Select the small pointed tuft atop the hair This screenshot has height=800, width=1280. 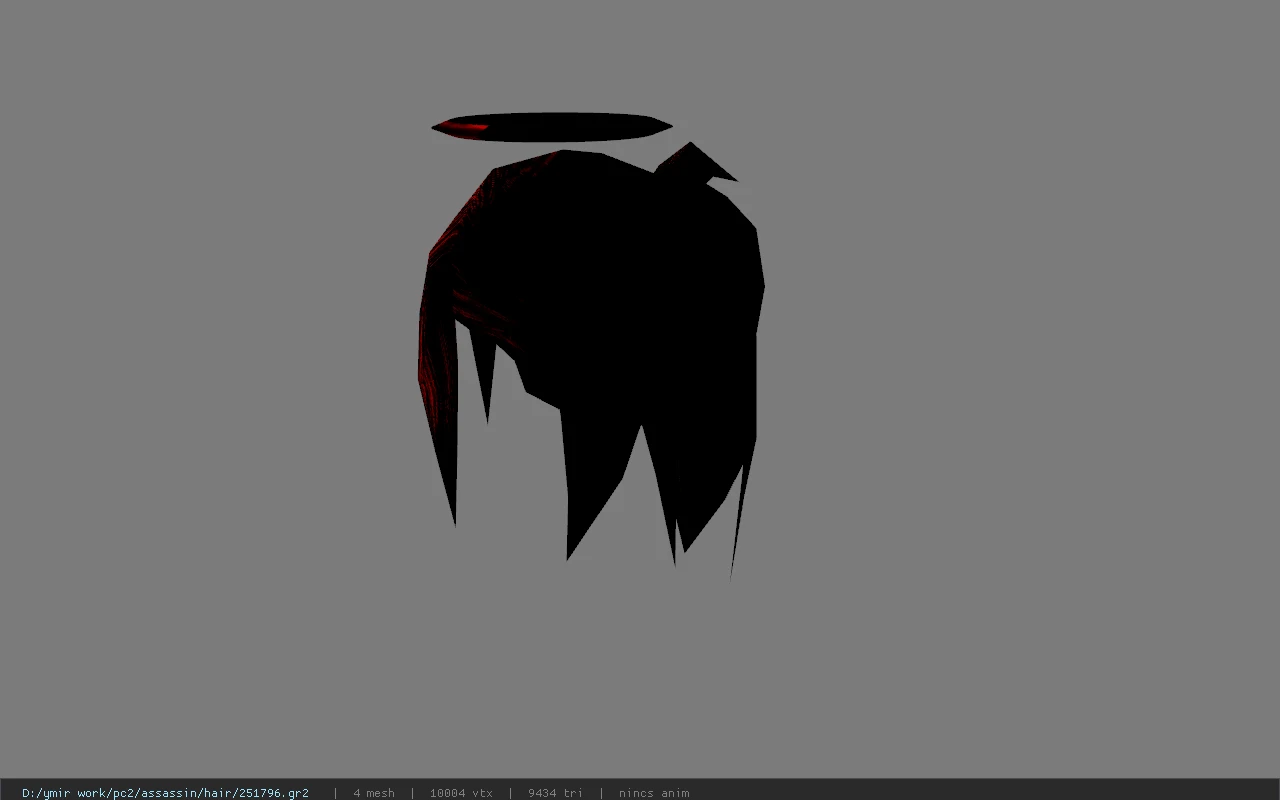[697, 164]
